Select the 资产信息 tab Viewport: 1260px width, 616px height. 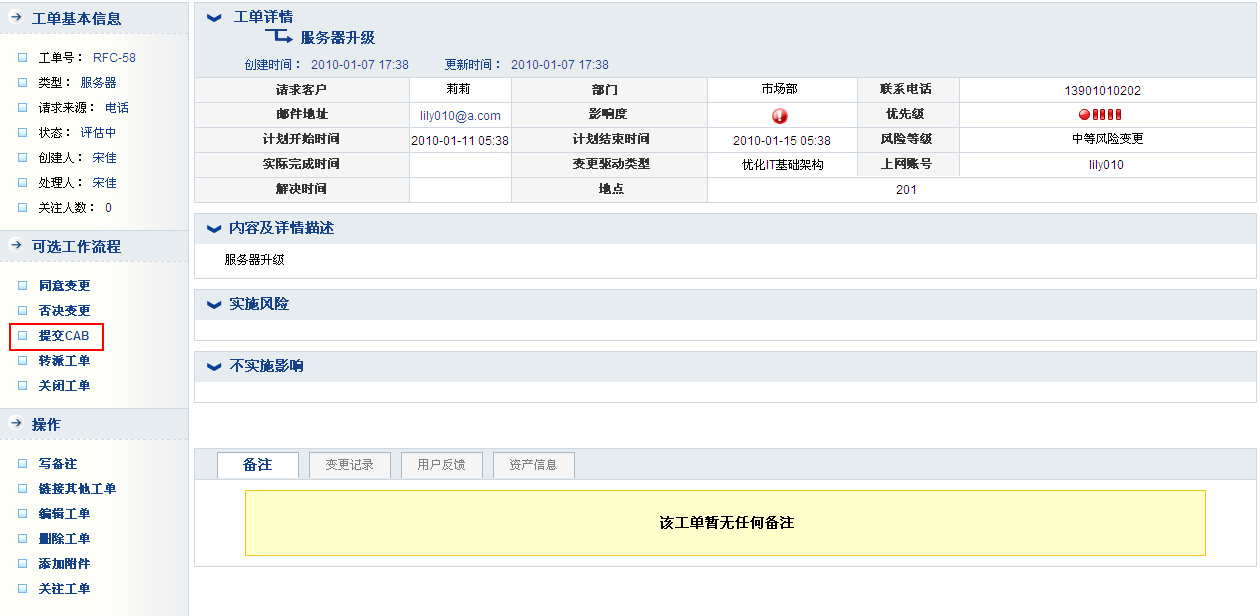(x=533, y=465)
